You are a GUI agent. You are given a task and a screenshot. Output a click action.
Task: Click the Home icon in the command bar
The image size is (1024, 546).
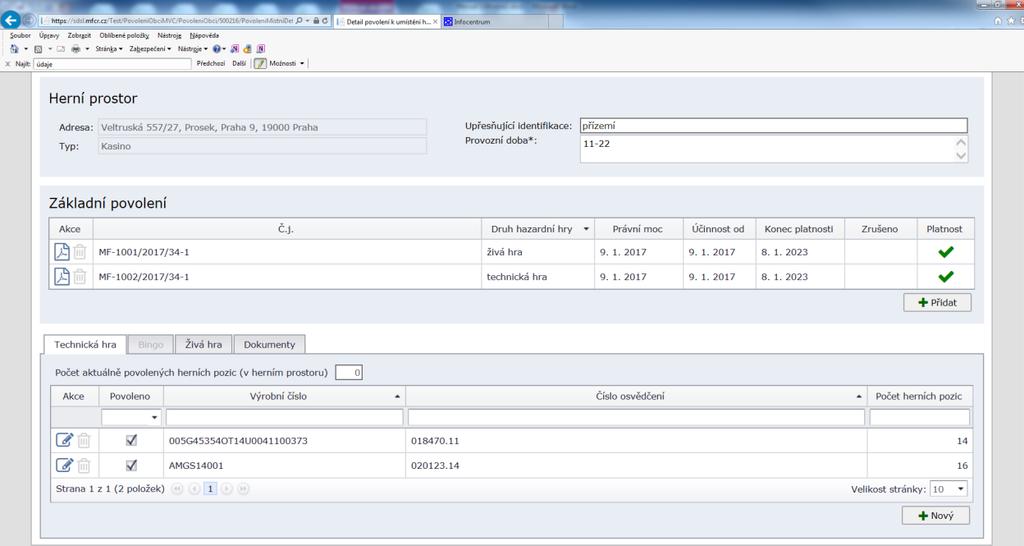click(x=14, y=49)
